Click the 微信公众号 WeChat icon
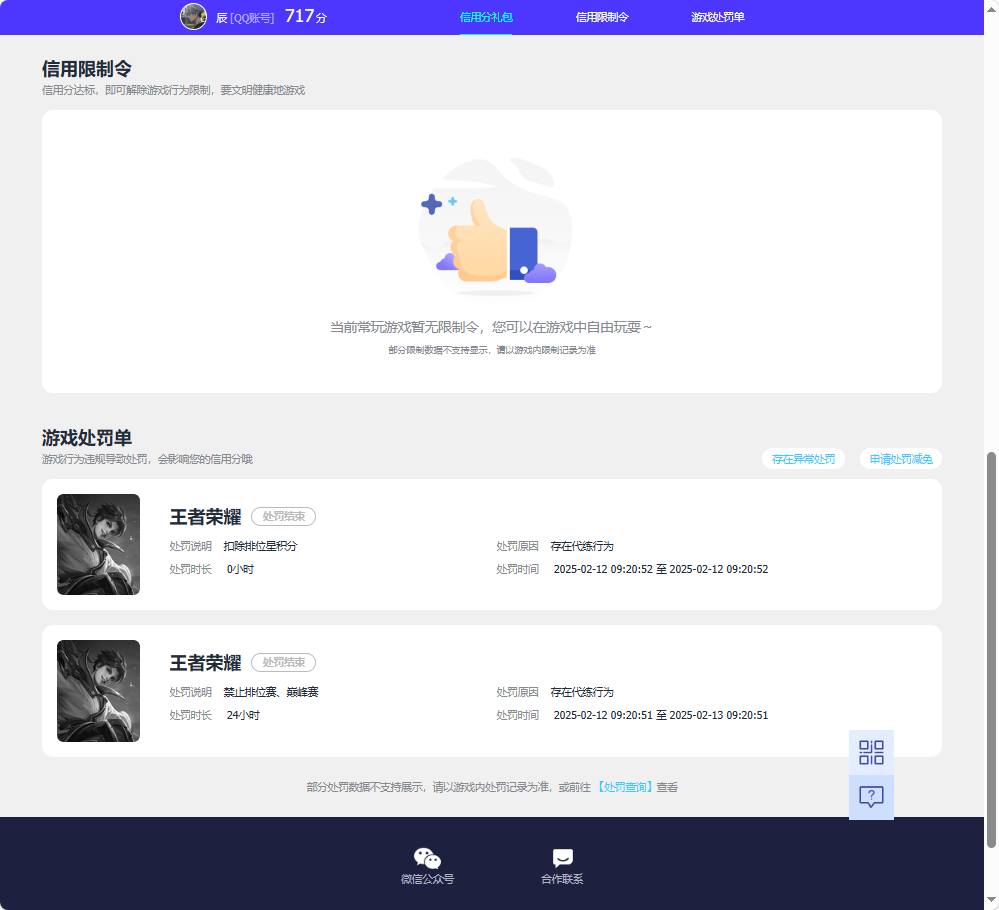 click(x=428, y=858)
